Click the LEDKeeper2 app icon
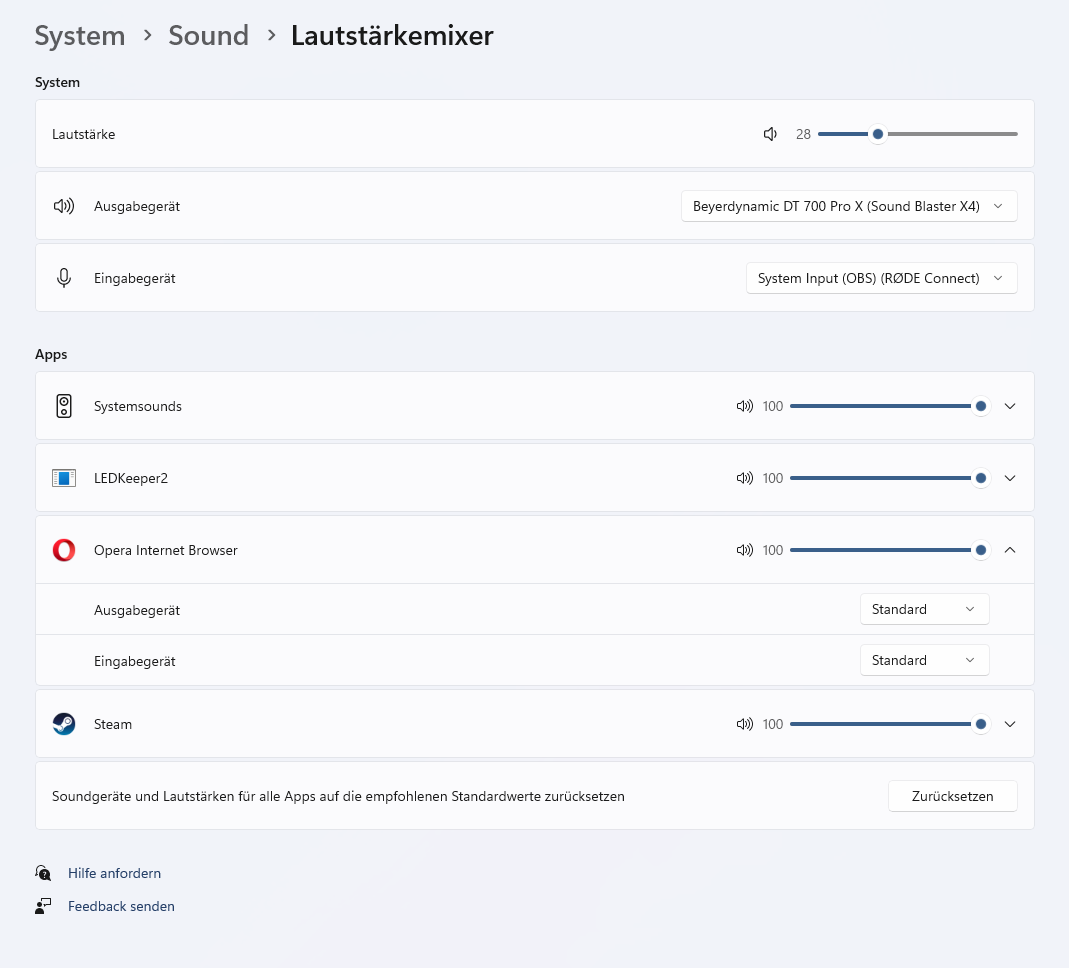This screenshot has width=1069, height=968. click(64, 479)
